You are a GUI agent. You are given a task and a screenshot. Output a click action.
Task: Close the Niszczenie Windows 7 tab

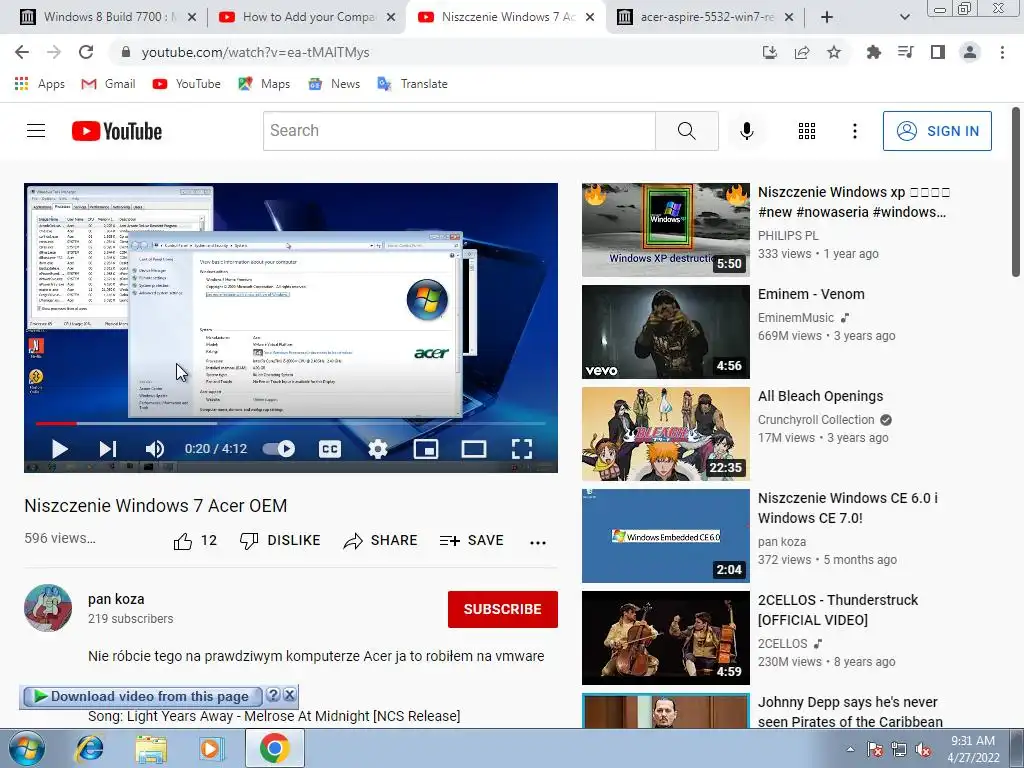point(590,17)
